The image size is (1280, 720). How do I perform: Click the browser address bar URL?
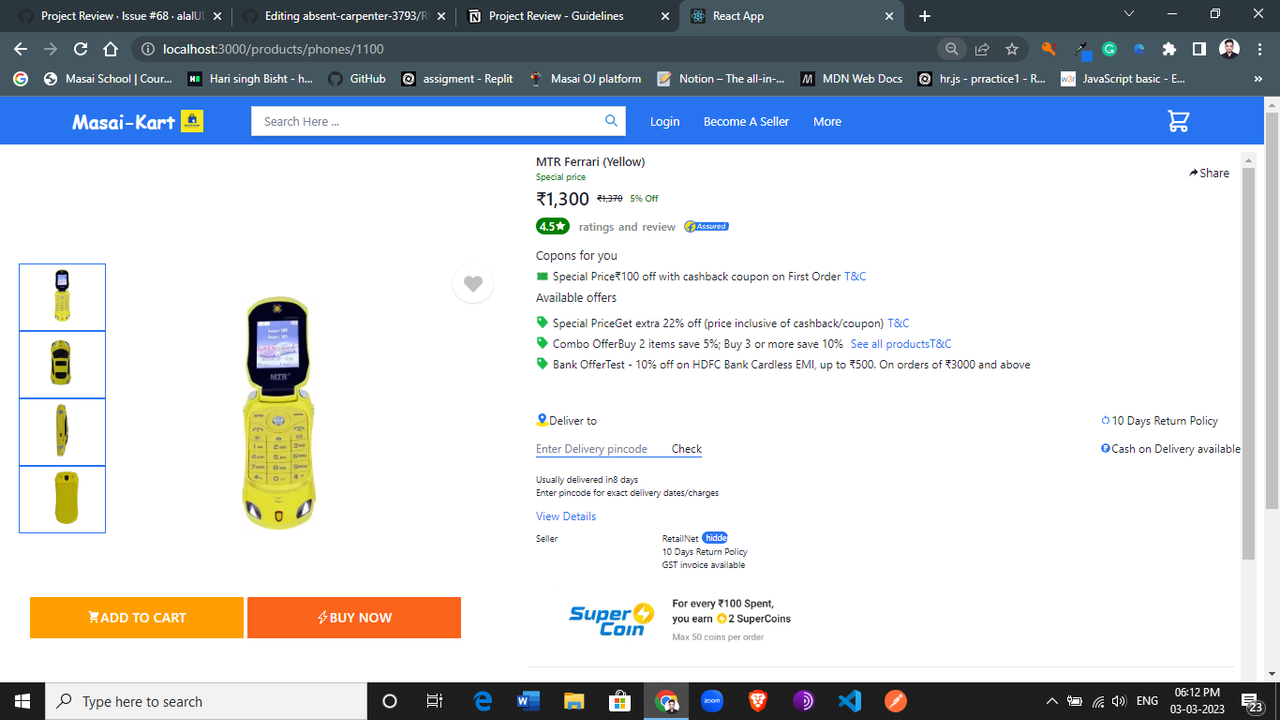pyautogui.click(x=273, y=49)
